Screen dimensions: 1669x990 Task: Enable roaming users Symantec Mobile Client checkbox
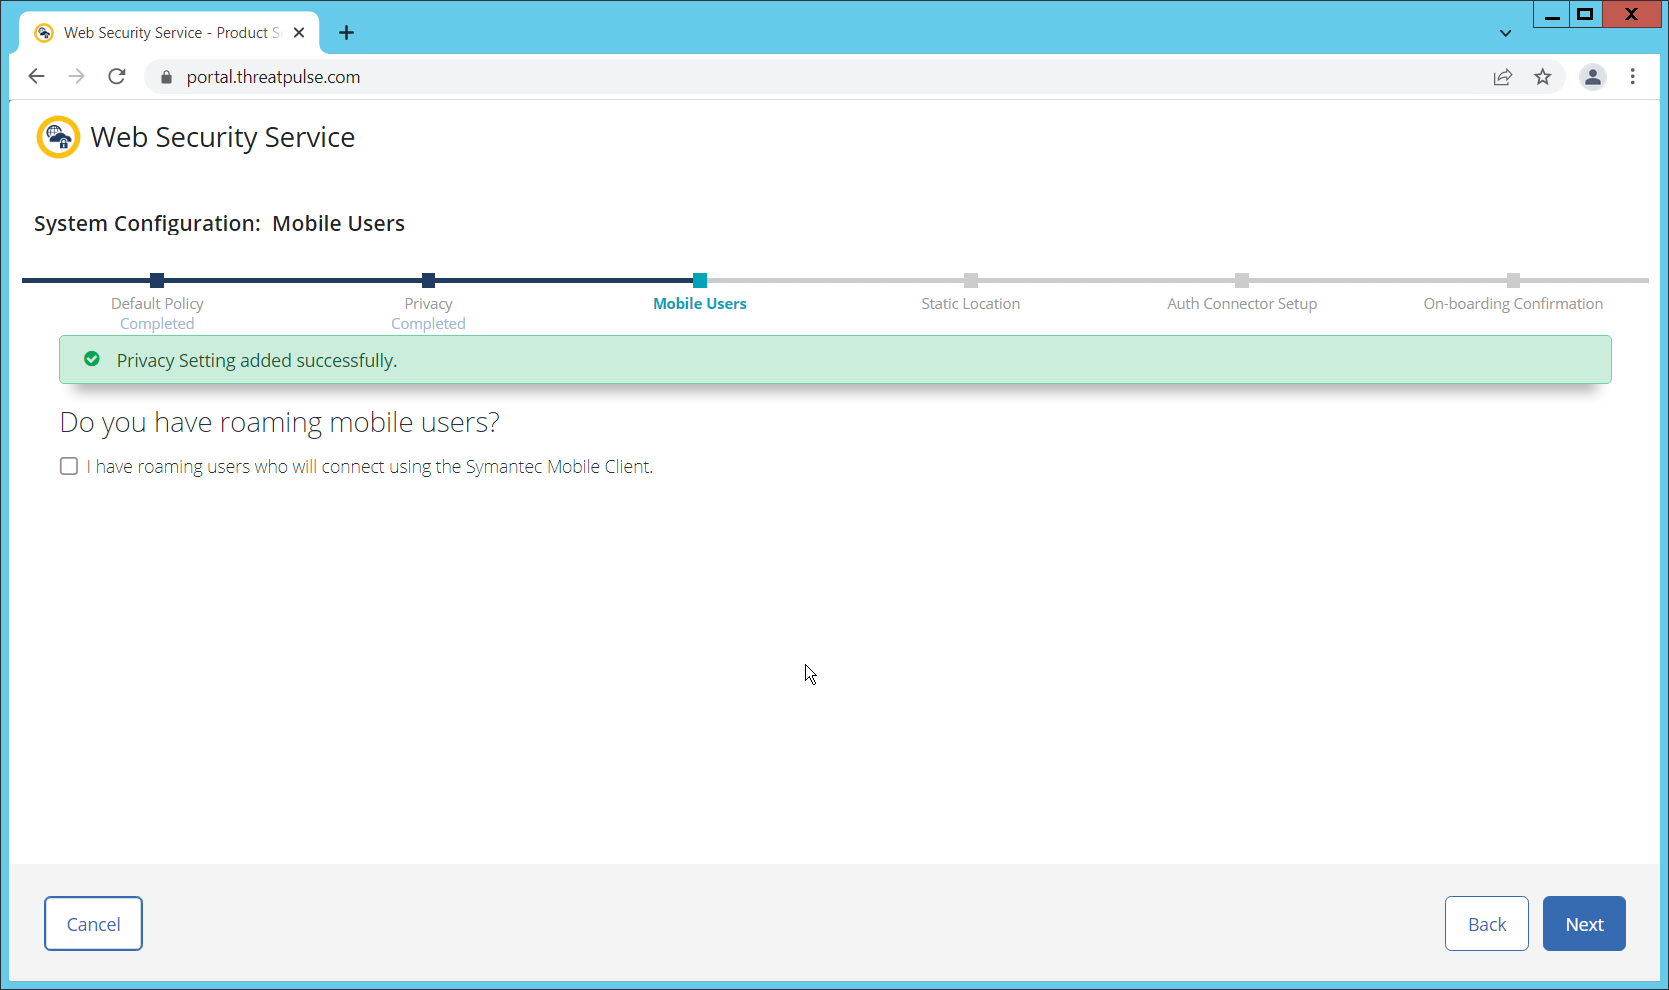click(x=69, y=466)
